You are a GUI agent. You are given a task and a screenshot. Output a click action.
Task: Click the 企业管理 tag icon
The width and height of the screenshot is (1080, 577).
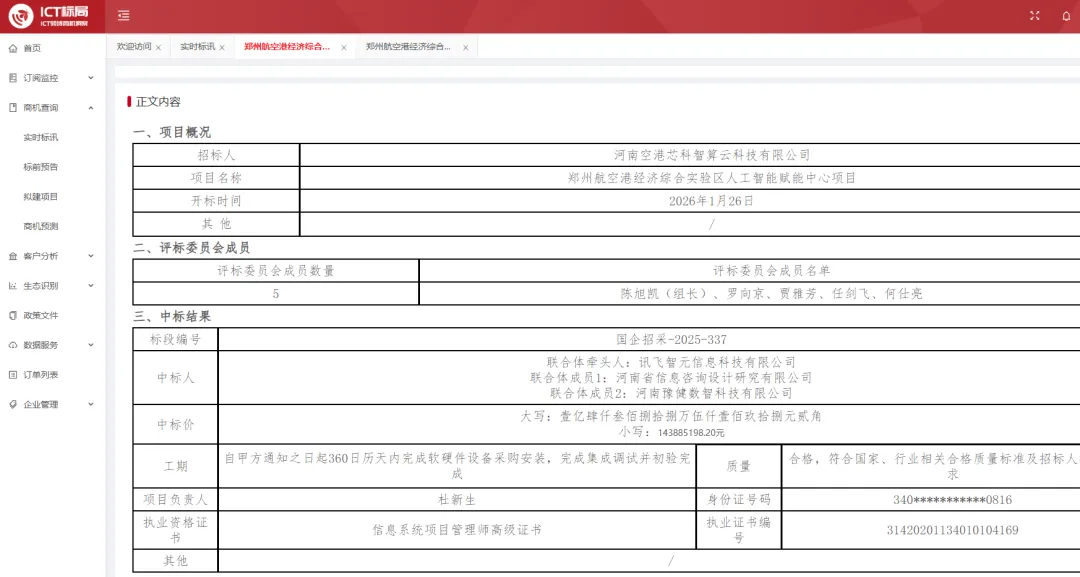12,404
